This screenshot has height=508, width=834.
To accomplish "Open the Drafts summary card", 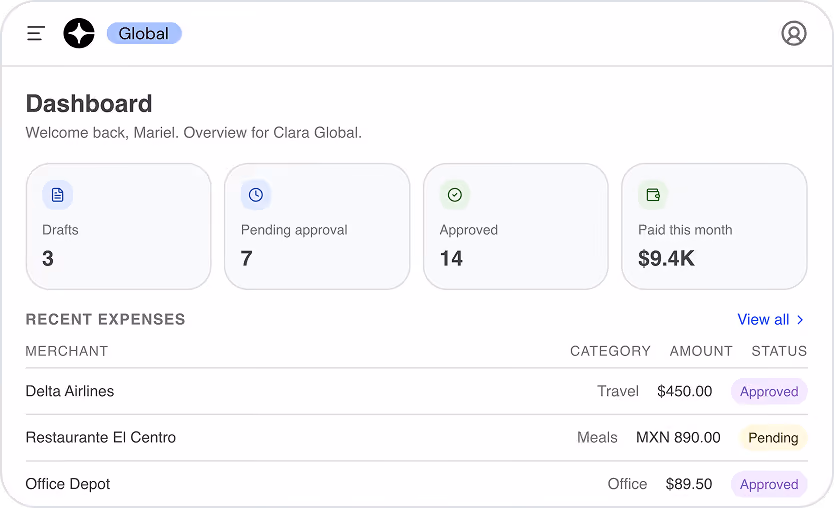I will coord(119,227).
